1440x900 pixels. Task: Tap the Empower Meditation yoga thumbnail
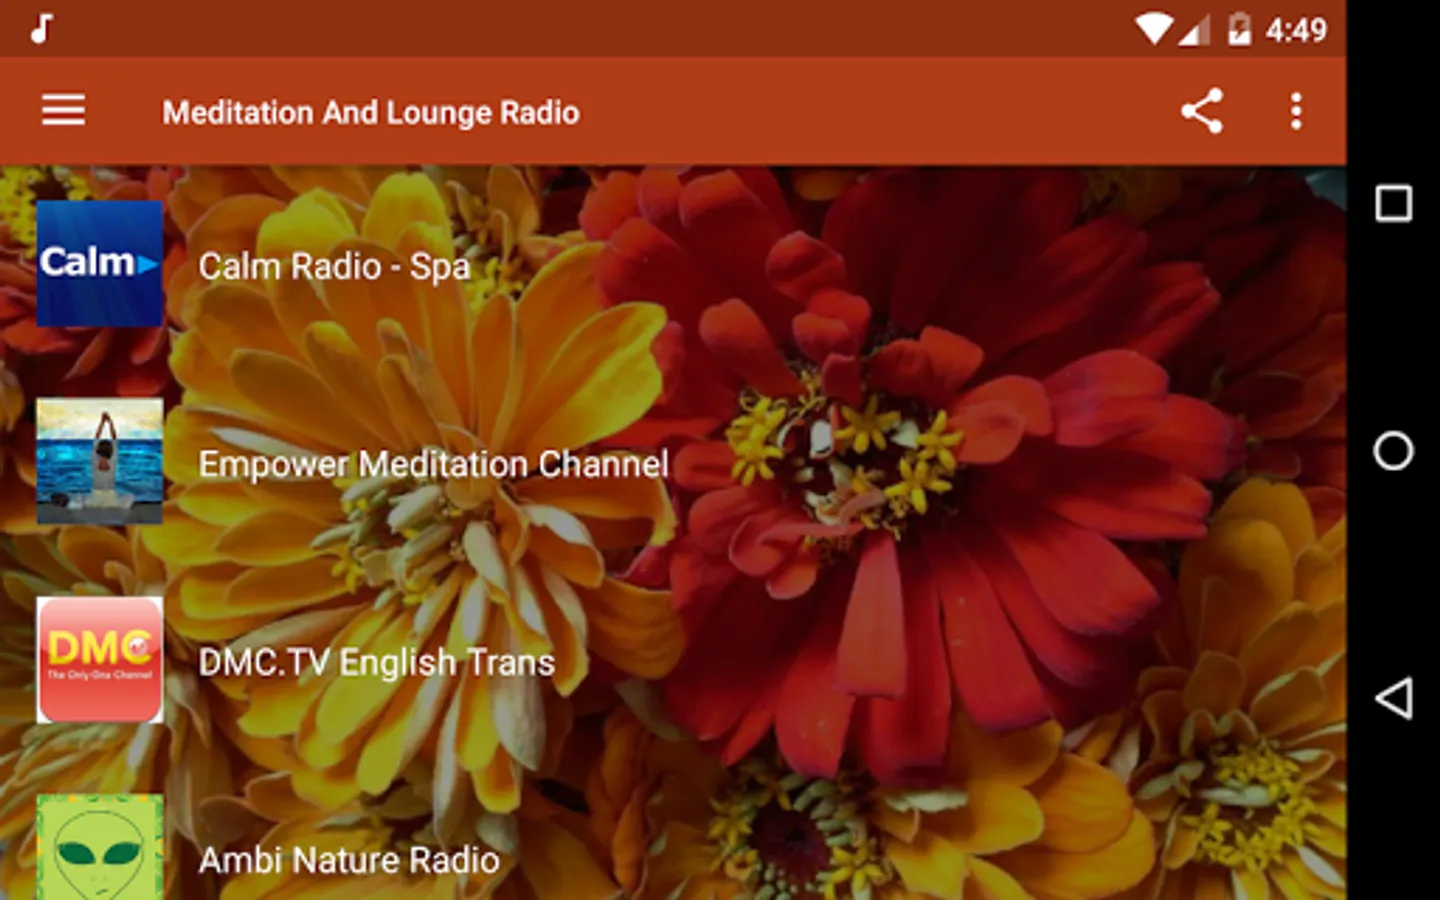100,461
